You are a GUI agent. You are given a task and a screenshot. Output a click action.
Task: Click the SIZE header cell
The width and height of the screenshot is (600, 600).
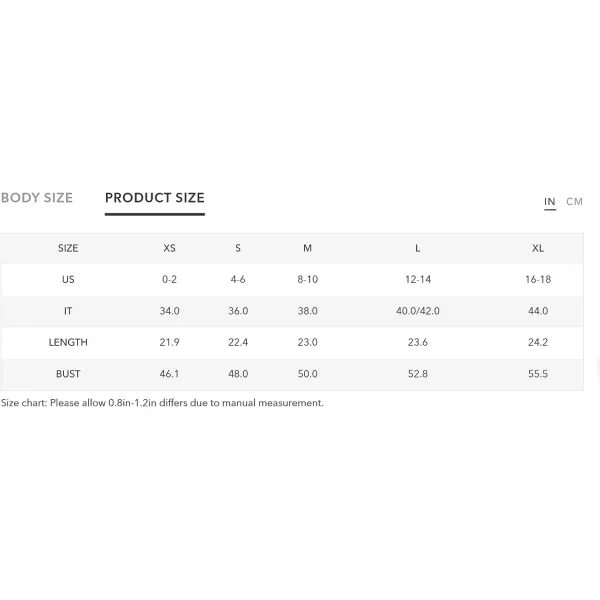(68, 248)
